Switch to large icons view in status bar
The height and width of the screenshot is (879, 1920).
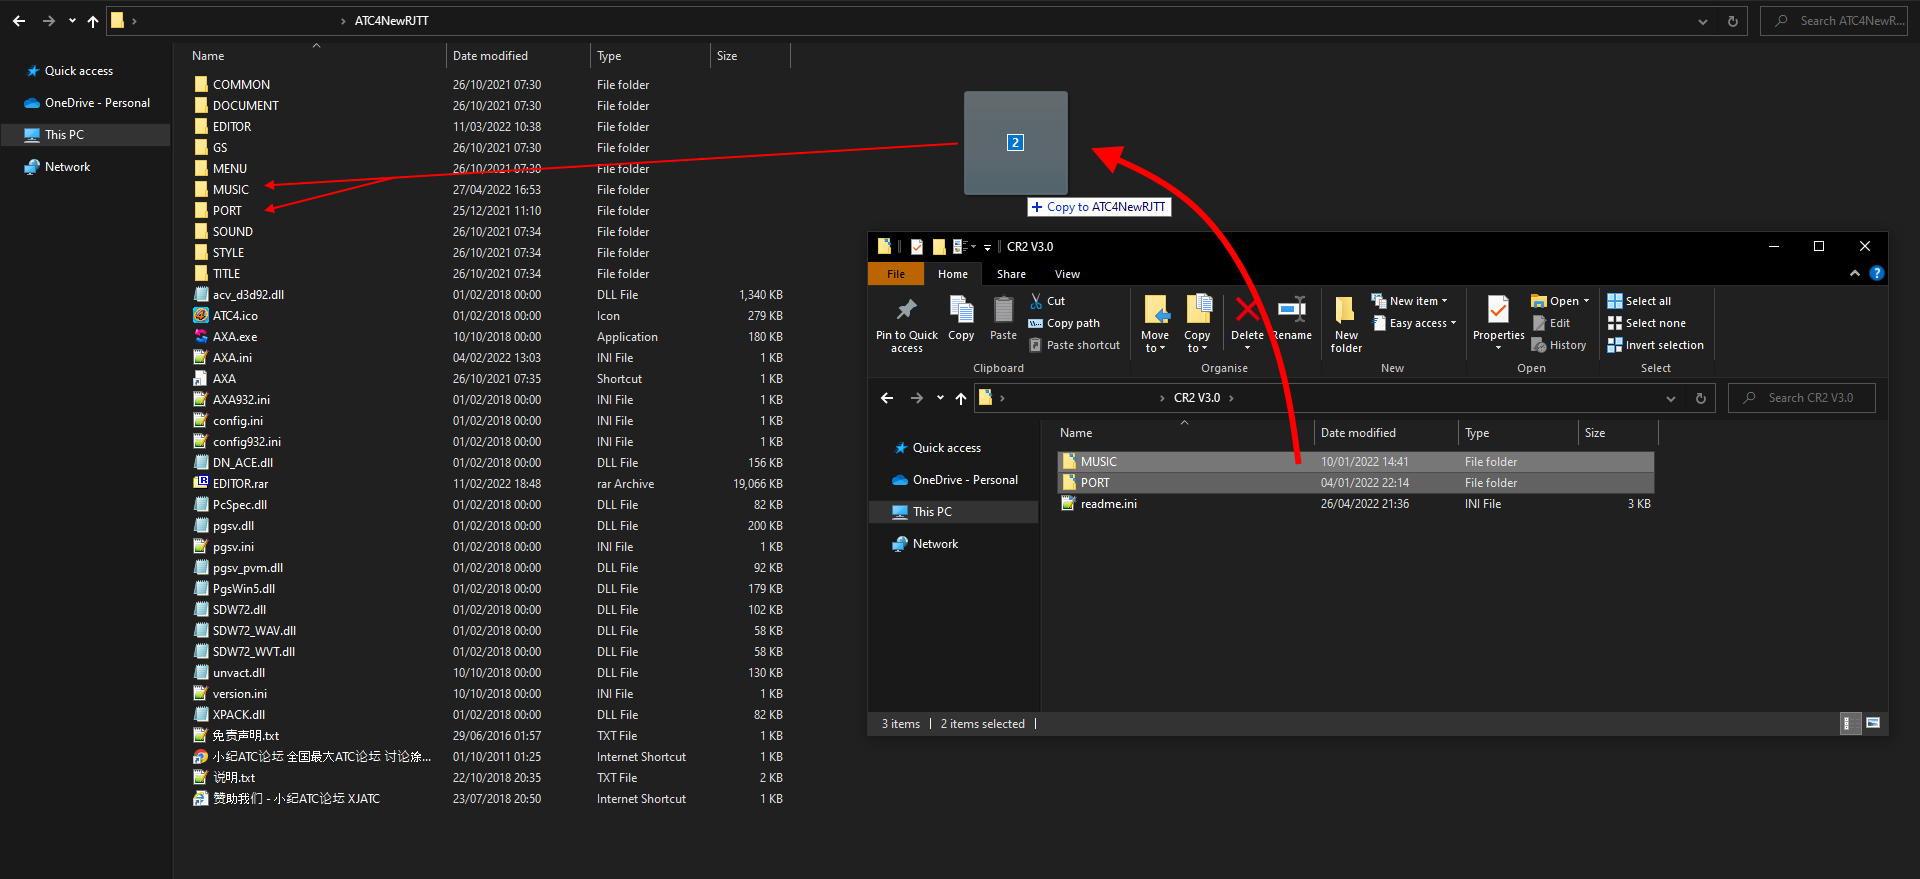tap(1873, 723)
